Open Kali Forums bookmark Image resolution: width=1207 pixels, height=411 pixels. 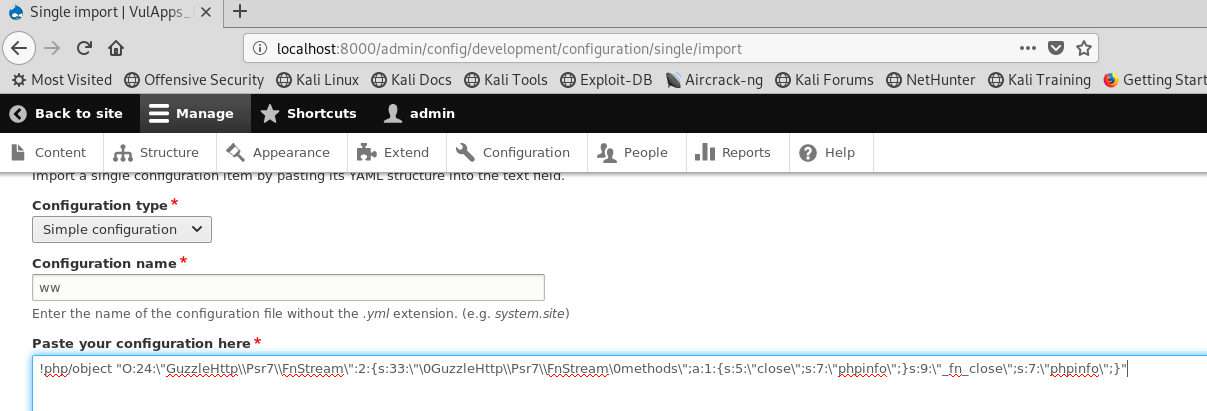point(824,79)
